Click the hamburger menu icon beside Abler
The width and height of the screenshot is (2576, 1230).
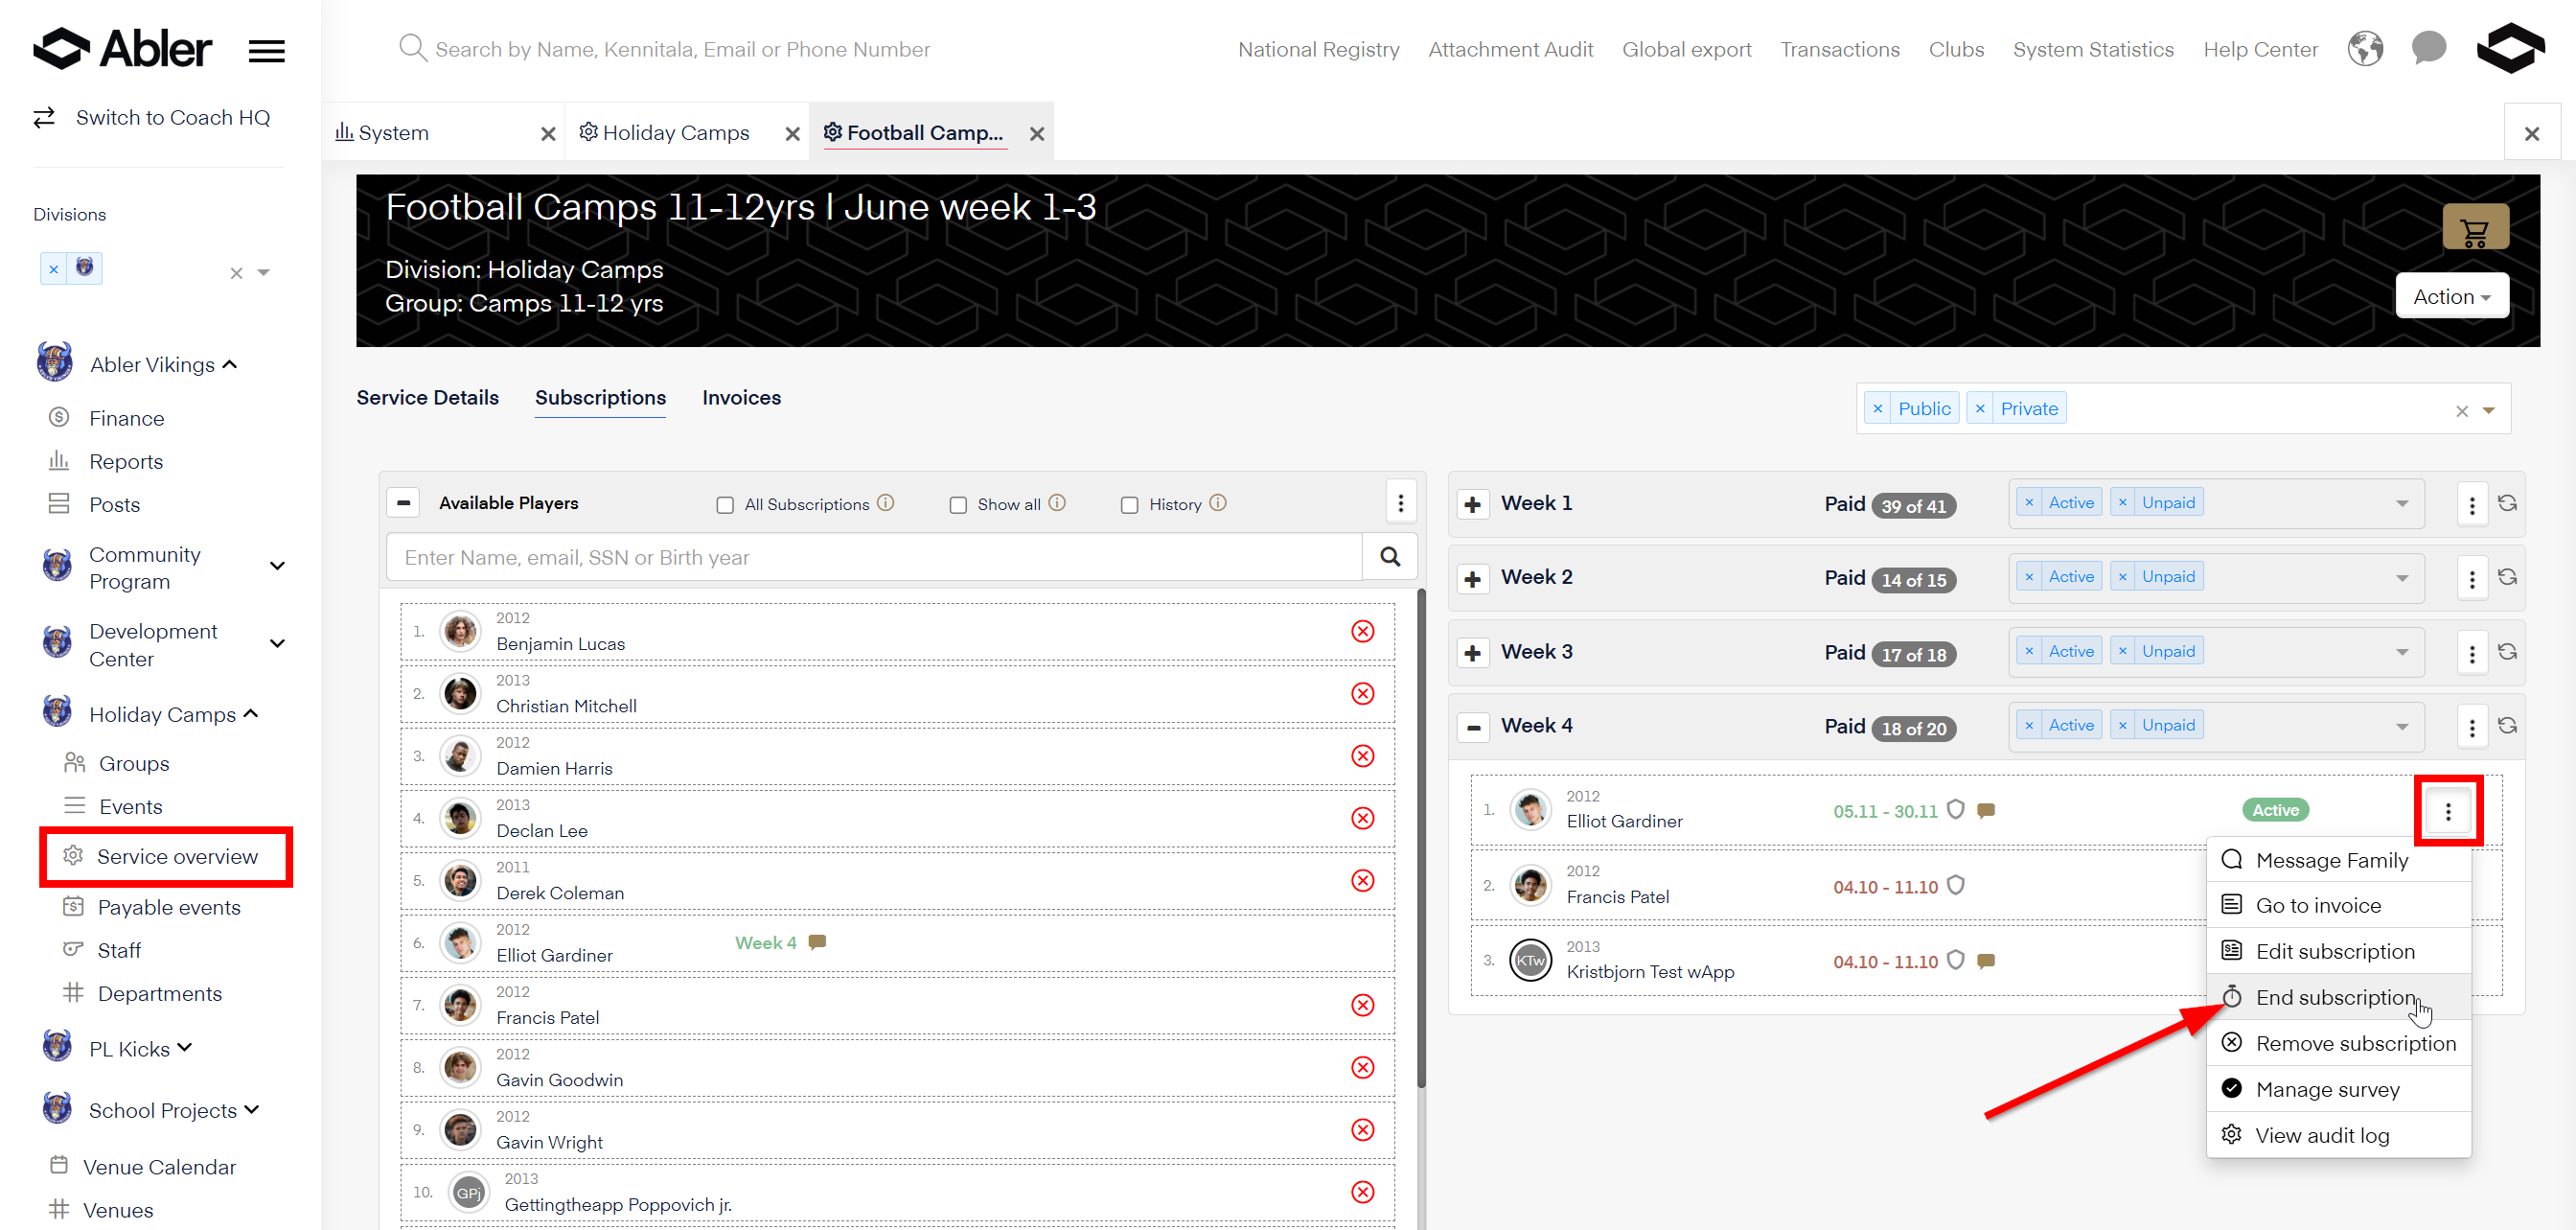pyautogui.click(x=266, y=50)
